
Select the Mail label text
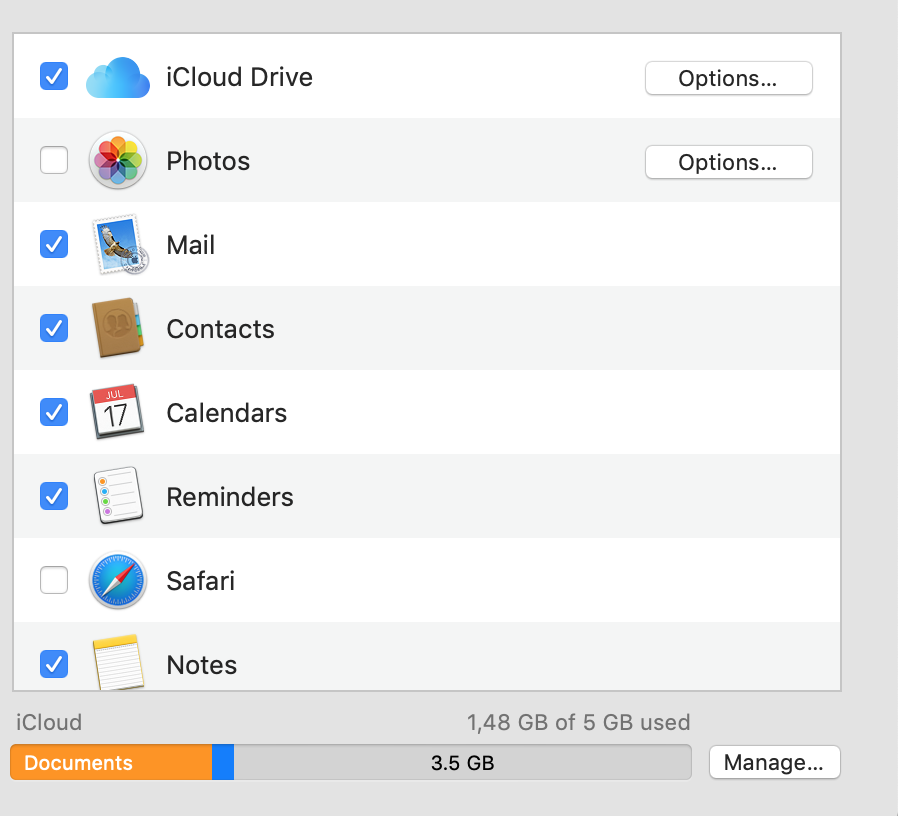(191, 245)
